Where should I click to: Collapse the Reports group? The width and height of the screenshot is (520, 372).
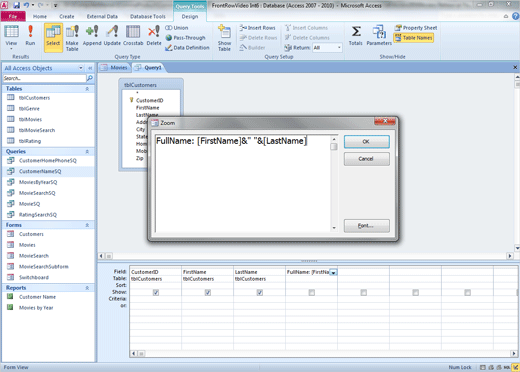(87, 288)
